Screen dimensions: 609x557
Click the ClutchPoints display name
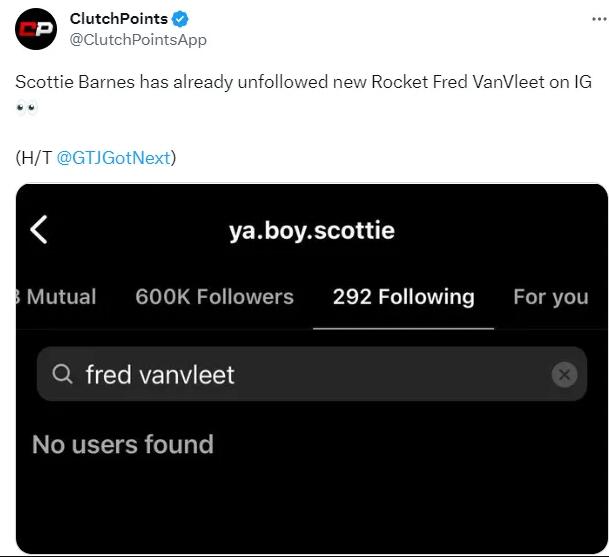click(x=119, y=19)
